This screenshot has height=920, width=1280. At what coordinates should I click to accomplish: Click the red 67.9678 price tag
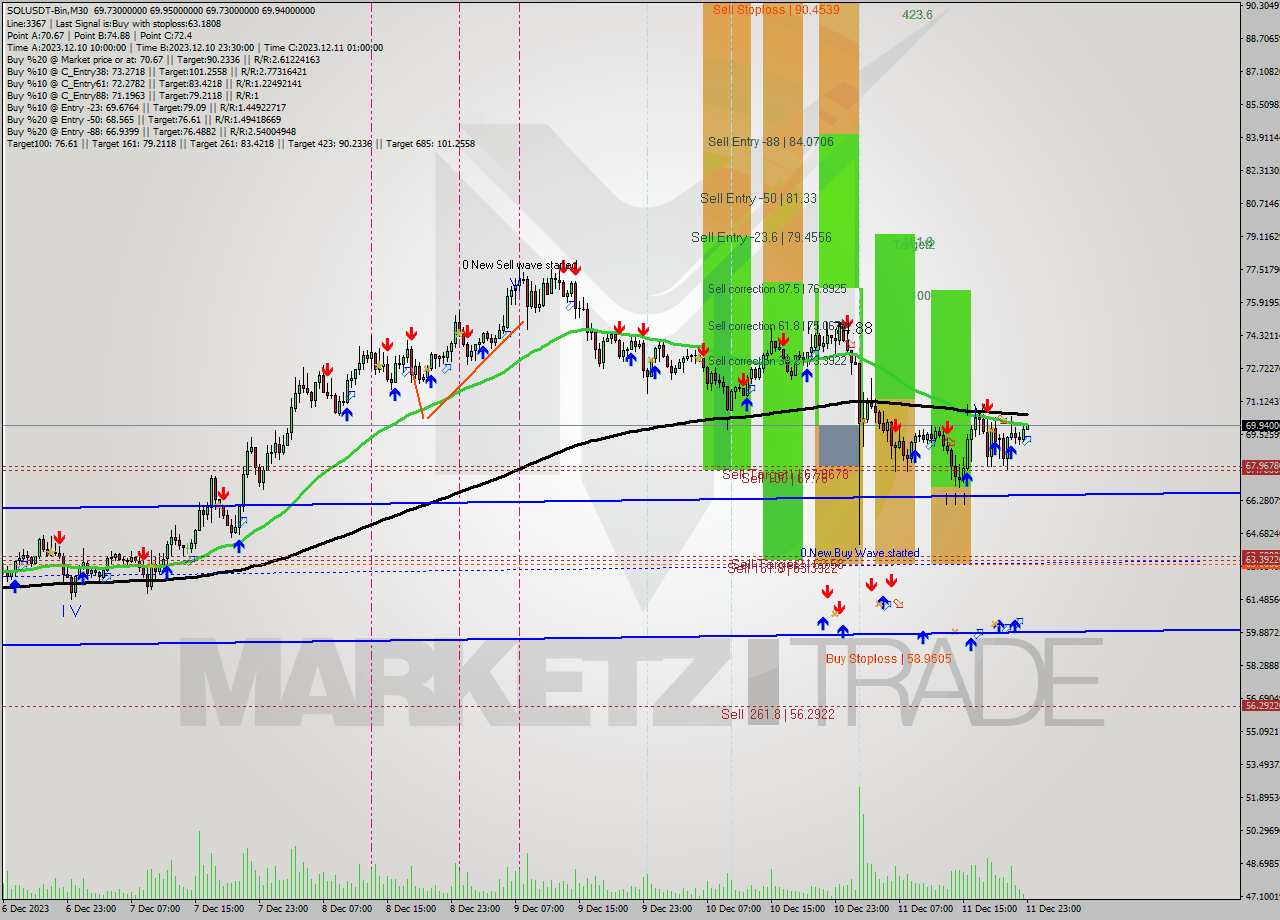[x=1261, y=466]
